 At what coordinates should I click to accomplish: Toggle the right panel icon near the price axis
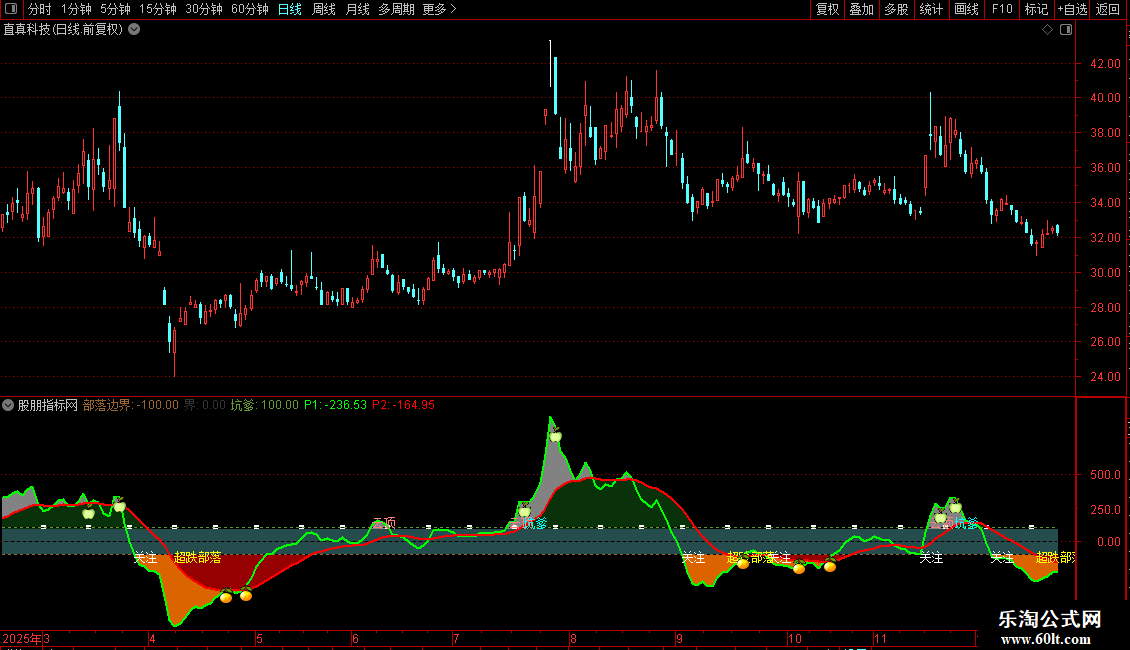tap(1066, 30)
